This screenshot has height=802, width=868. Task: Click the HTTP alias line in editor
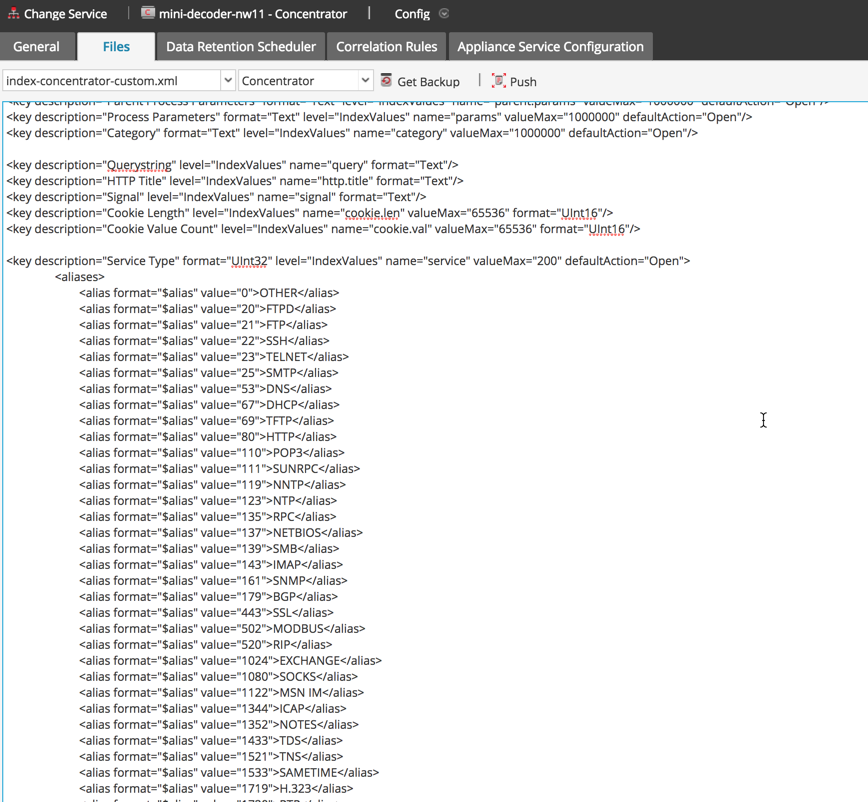tap(208, 437)
